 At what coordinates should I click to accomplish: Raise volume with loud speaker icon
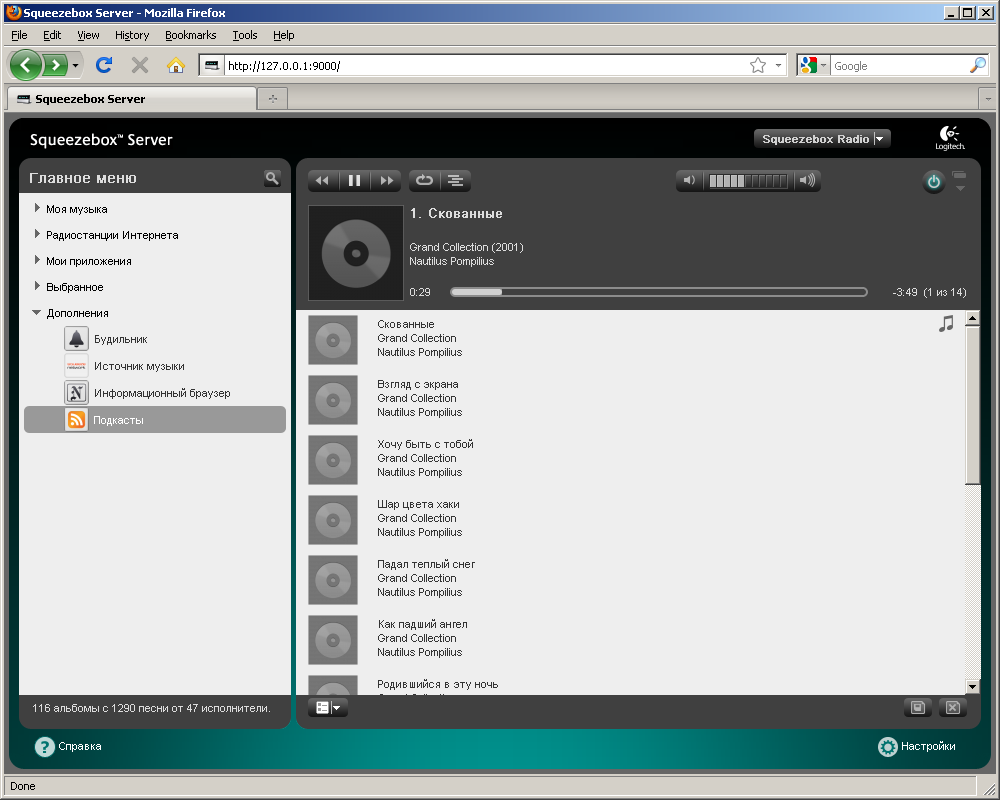click(x=807, y=181)
